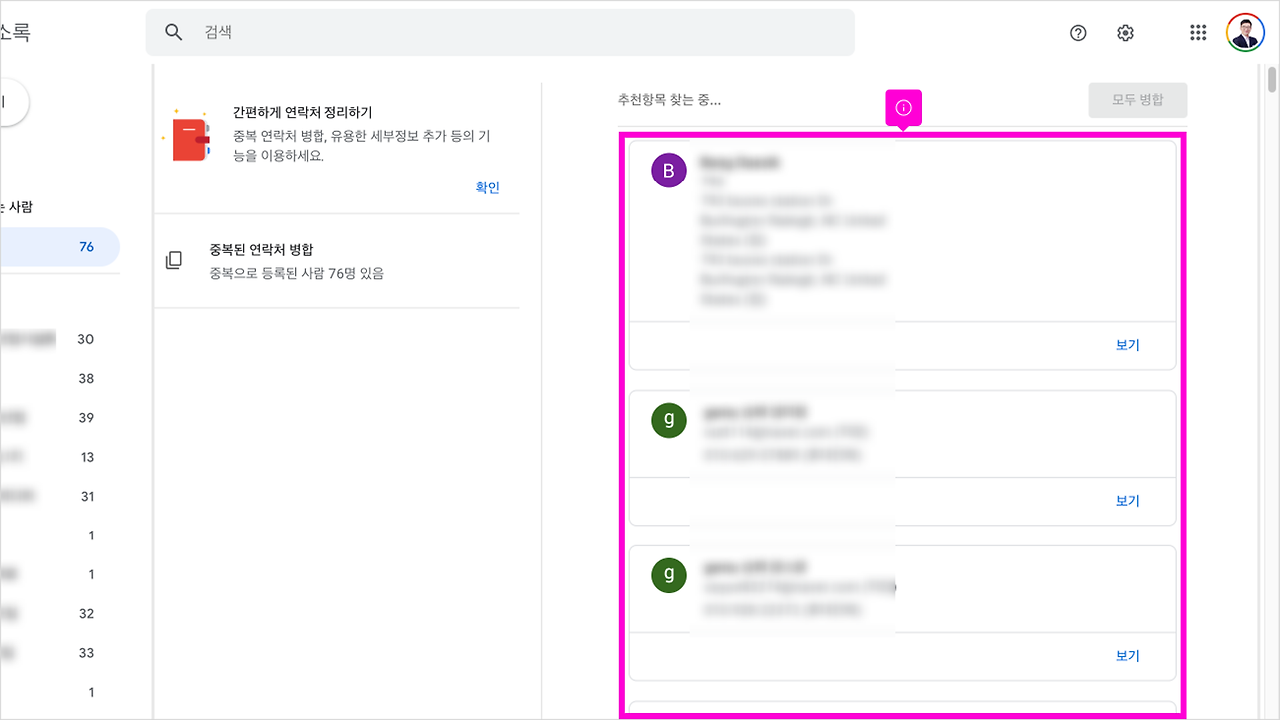The image size is (1280, 720).
Task: Open 보기 for the second duplicate suggestion
Action: tap(1127, 500)
